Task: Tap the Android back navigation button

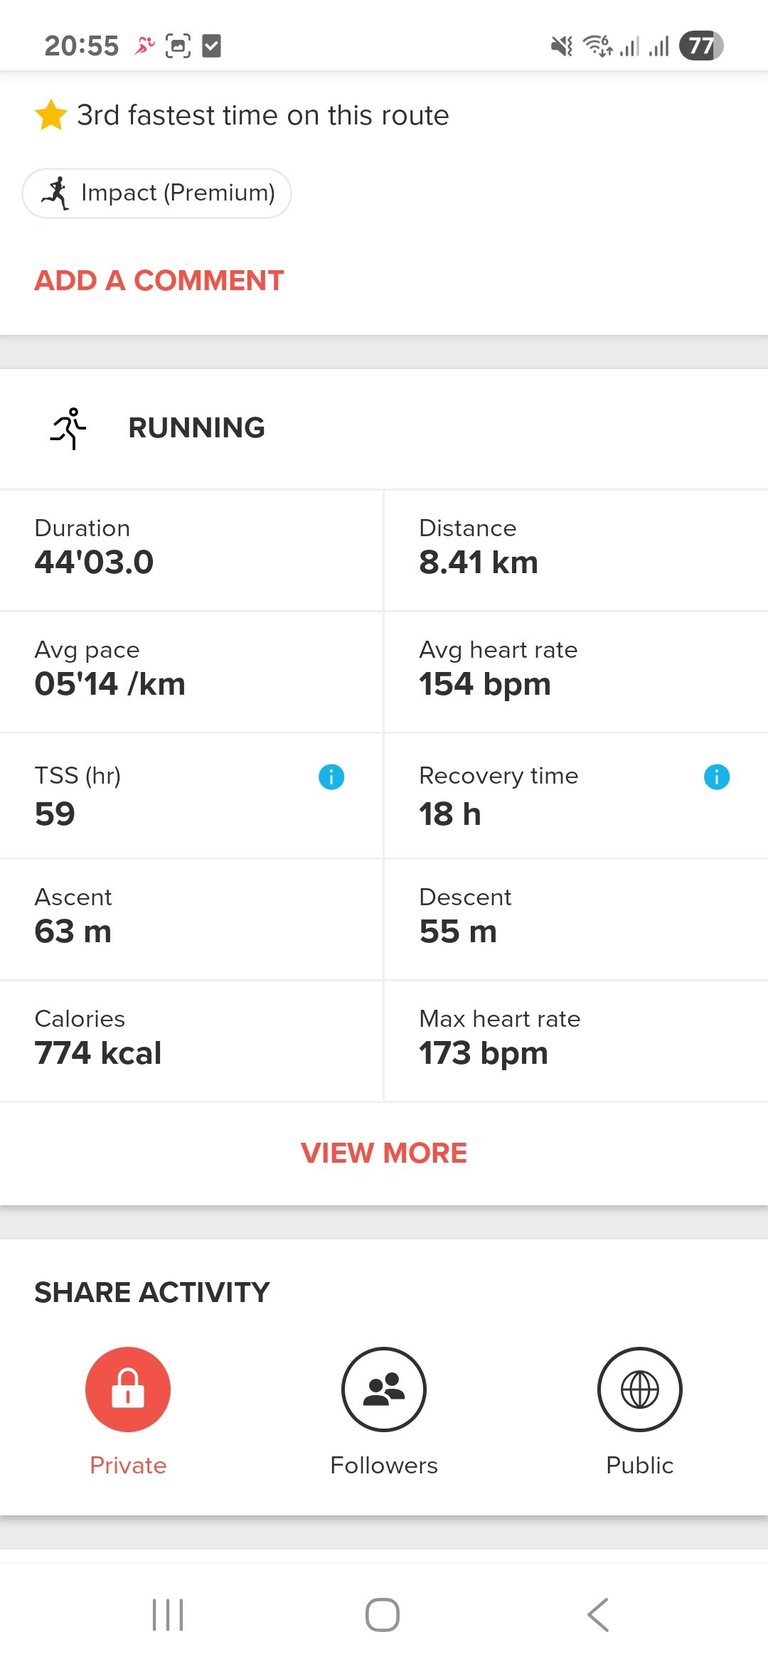Action: [598, 1614]
